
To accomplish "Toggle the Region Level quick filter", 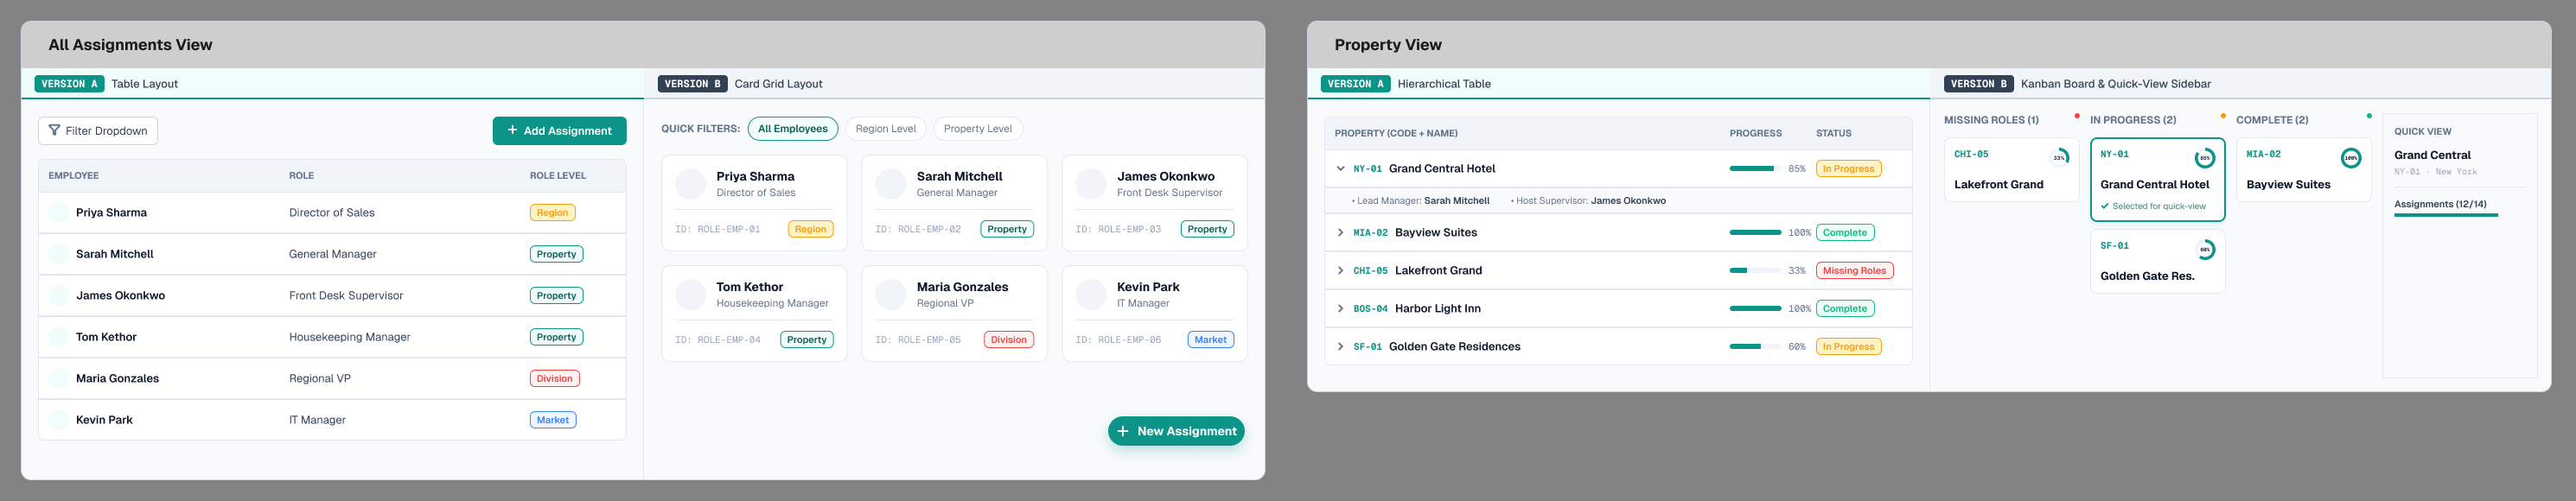I will [x=886, y=129].
